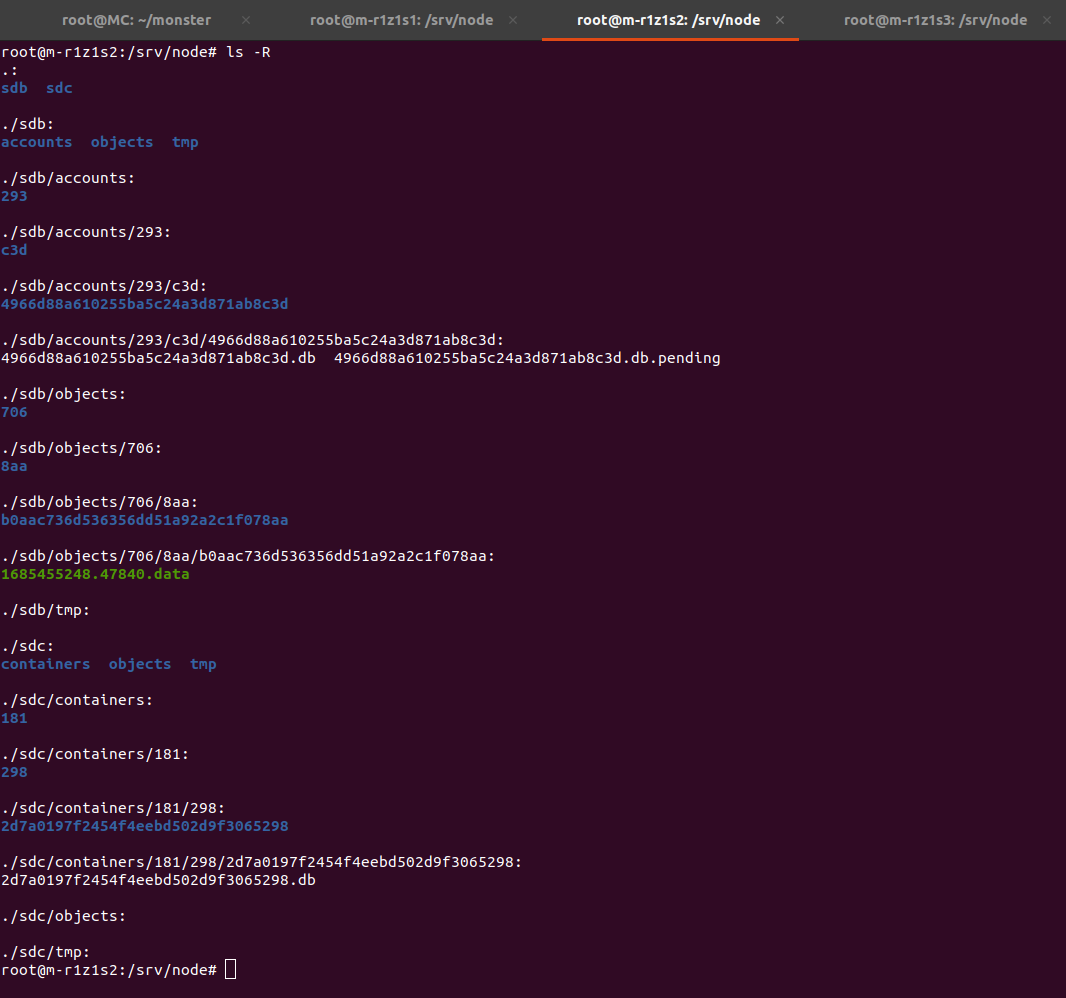The image size is (1066, 998).
Task: Click the white 2d7a0197f2454f4eebd502d9f3065298.db file name
Action: (x=158, y=880)
